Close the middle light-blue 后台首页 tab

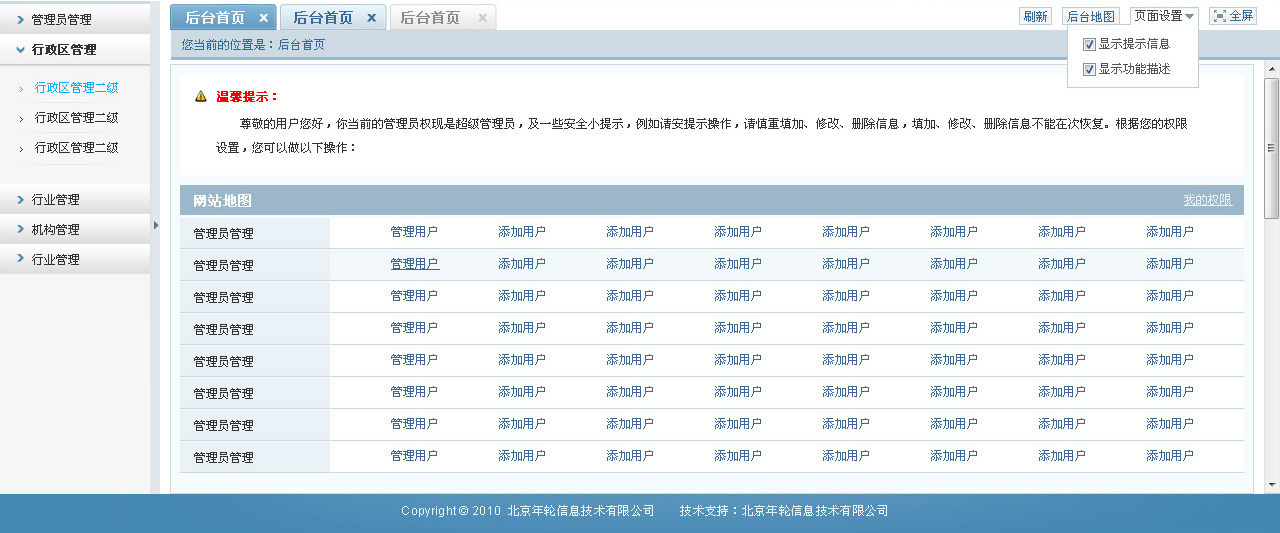click(x=371, y=18)
